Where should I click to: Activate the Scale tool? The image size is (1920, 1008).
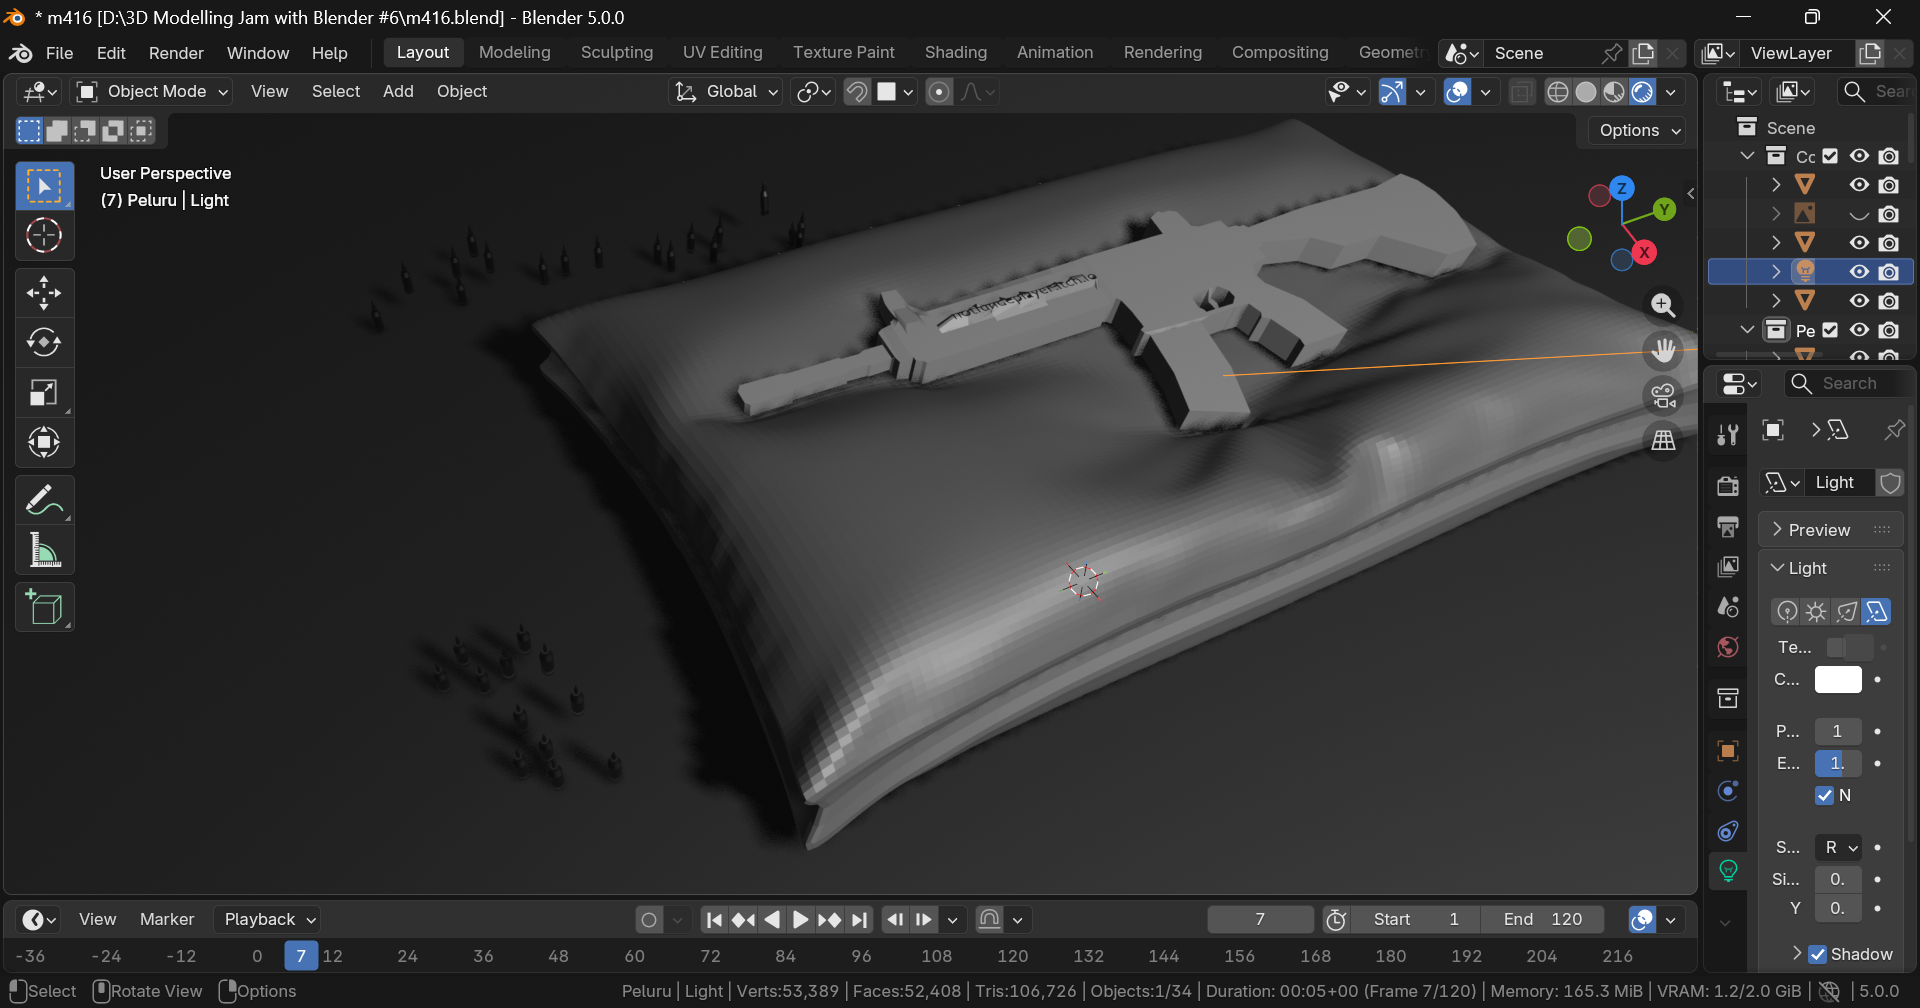point(44,393)
